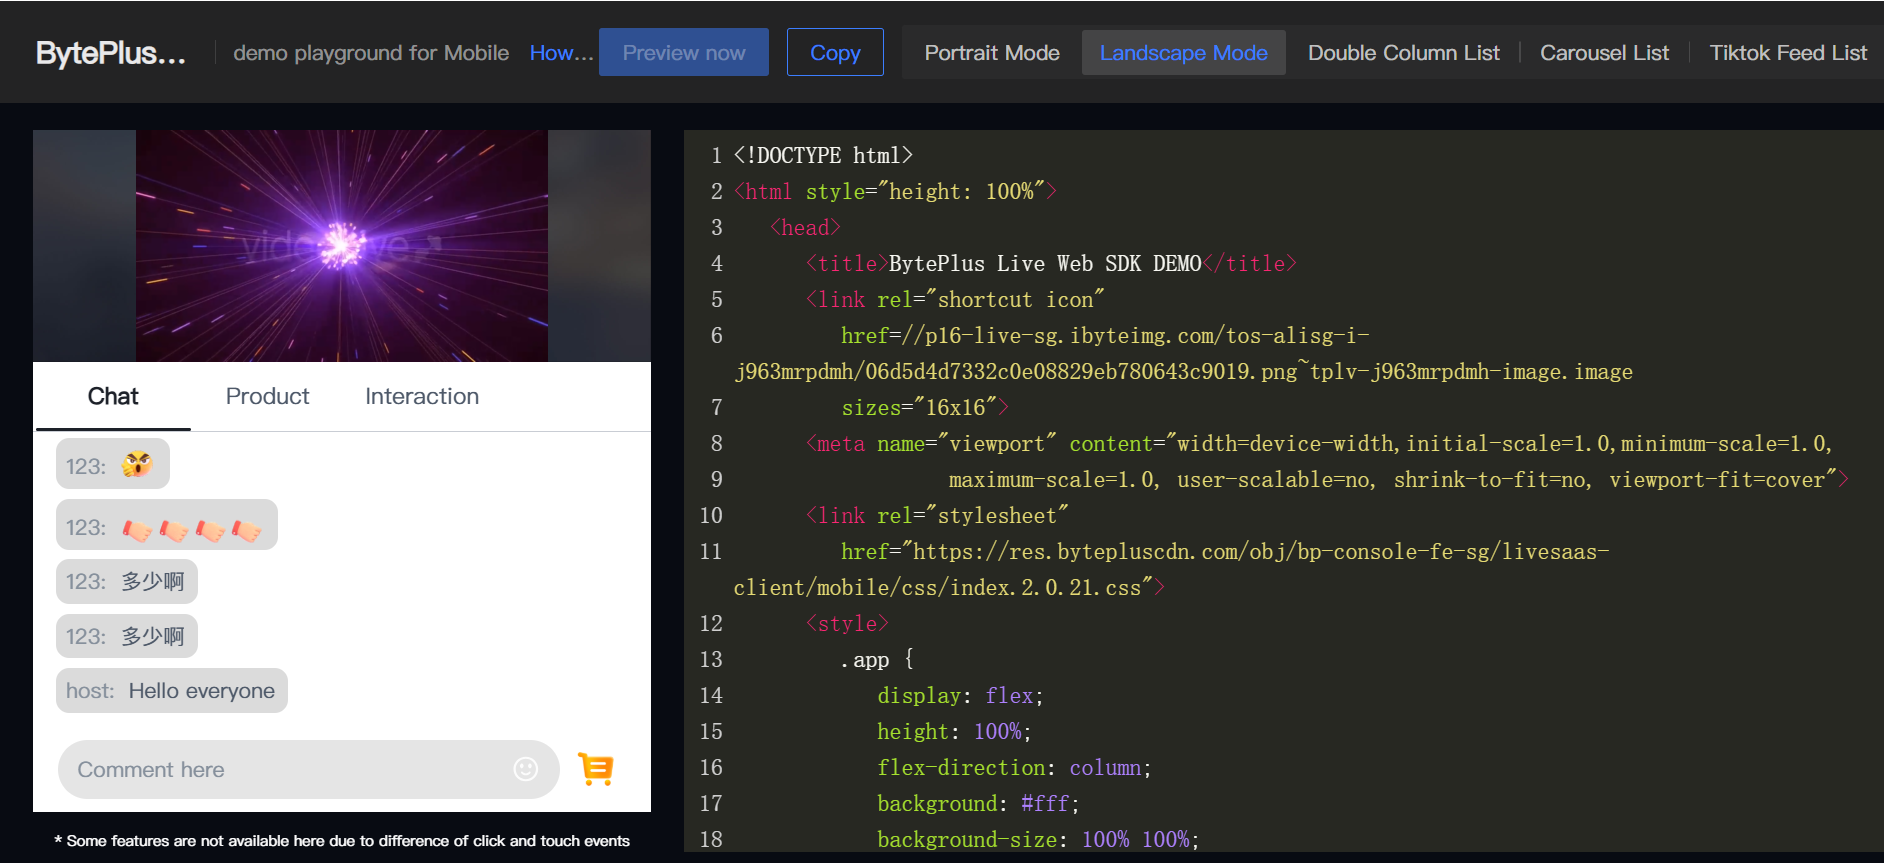Select Landscape Mode layout
This screenshot has height=863, width=1884.
[1183, 53]
